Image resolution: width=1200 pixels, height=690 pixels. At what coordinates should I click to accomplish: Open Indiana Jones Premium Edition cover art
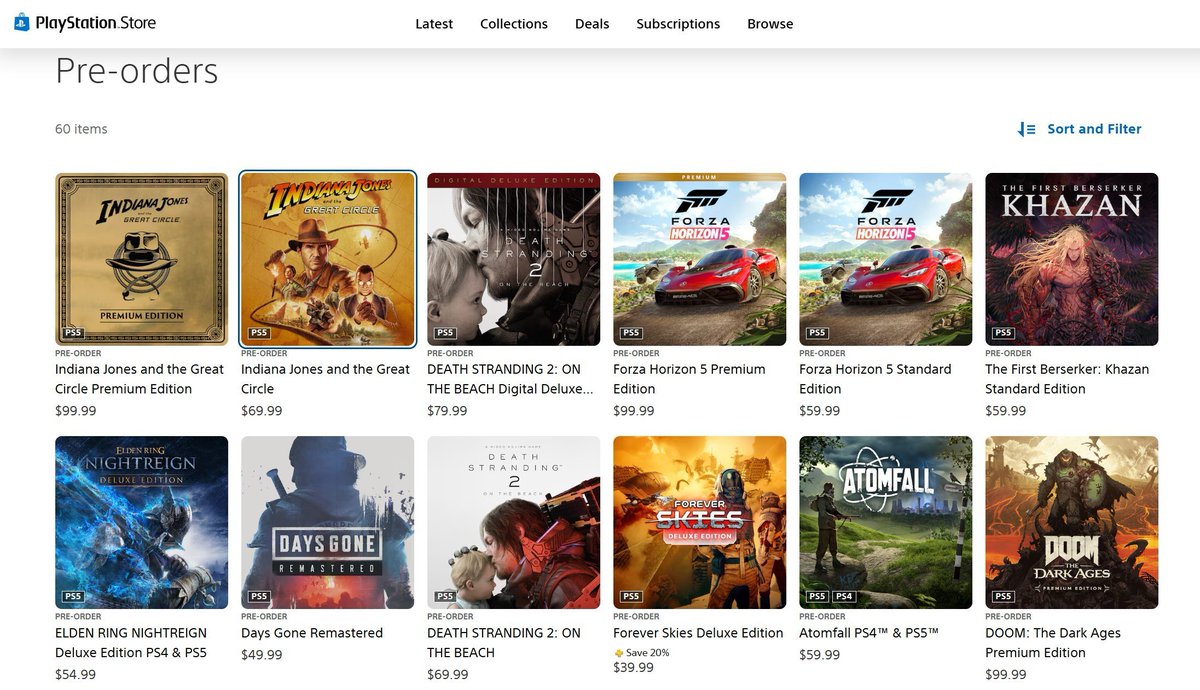(142, 260)
